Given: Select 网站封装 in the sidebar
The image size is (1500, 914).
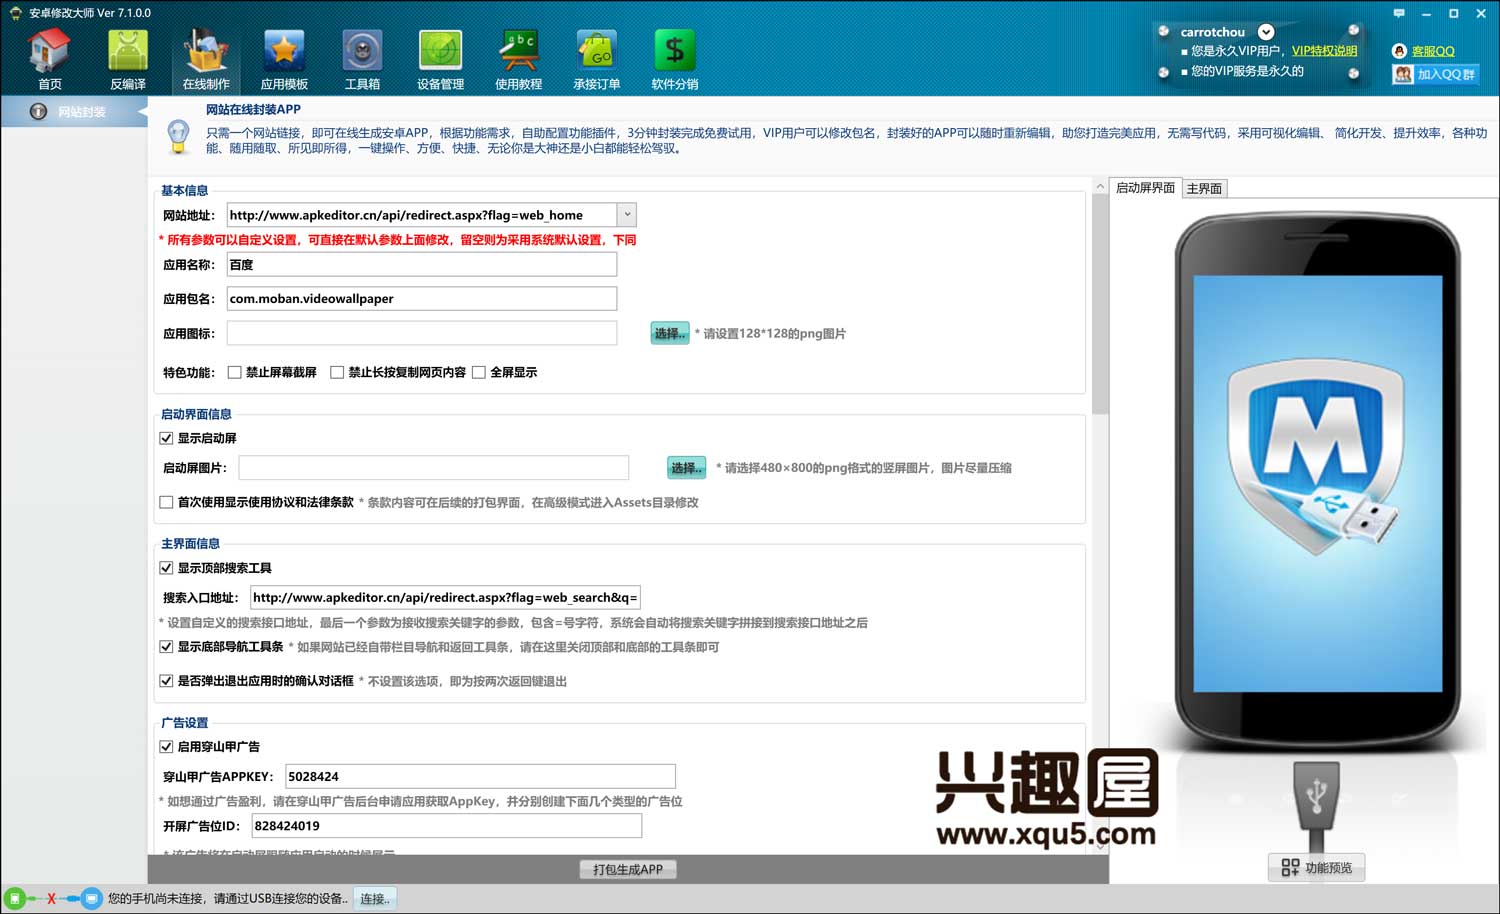Looking at the screenshot, I should [74, 112].
